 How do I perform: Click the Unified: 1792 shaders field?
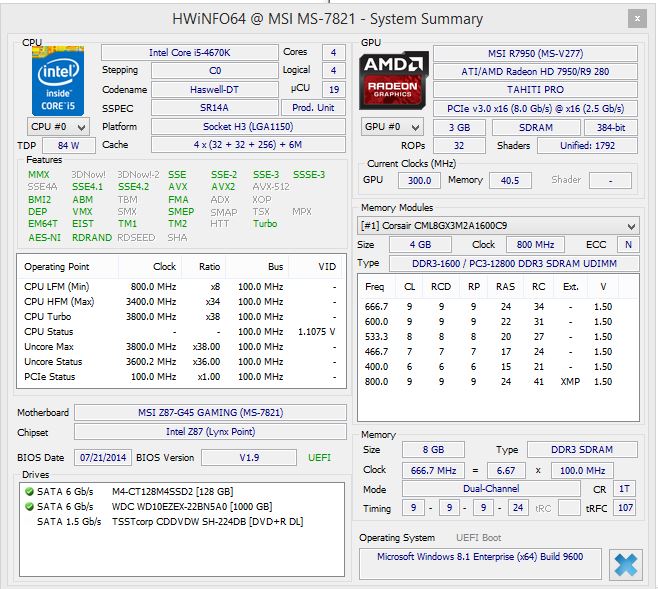pos(587,146)
